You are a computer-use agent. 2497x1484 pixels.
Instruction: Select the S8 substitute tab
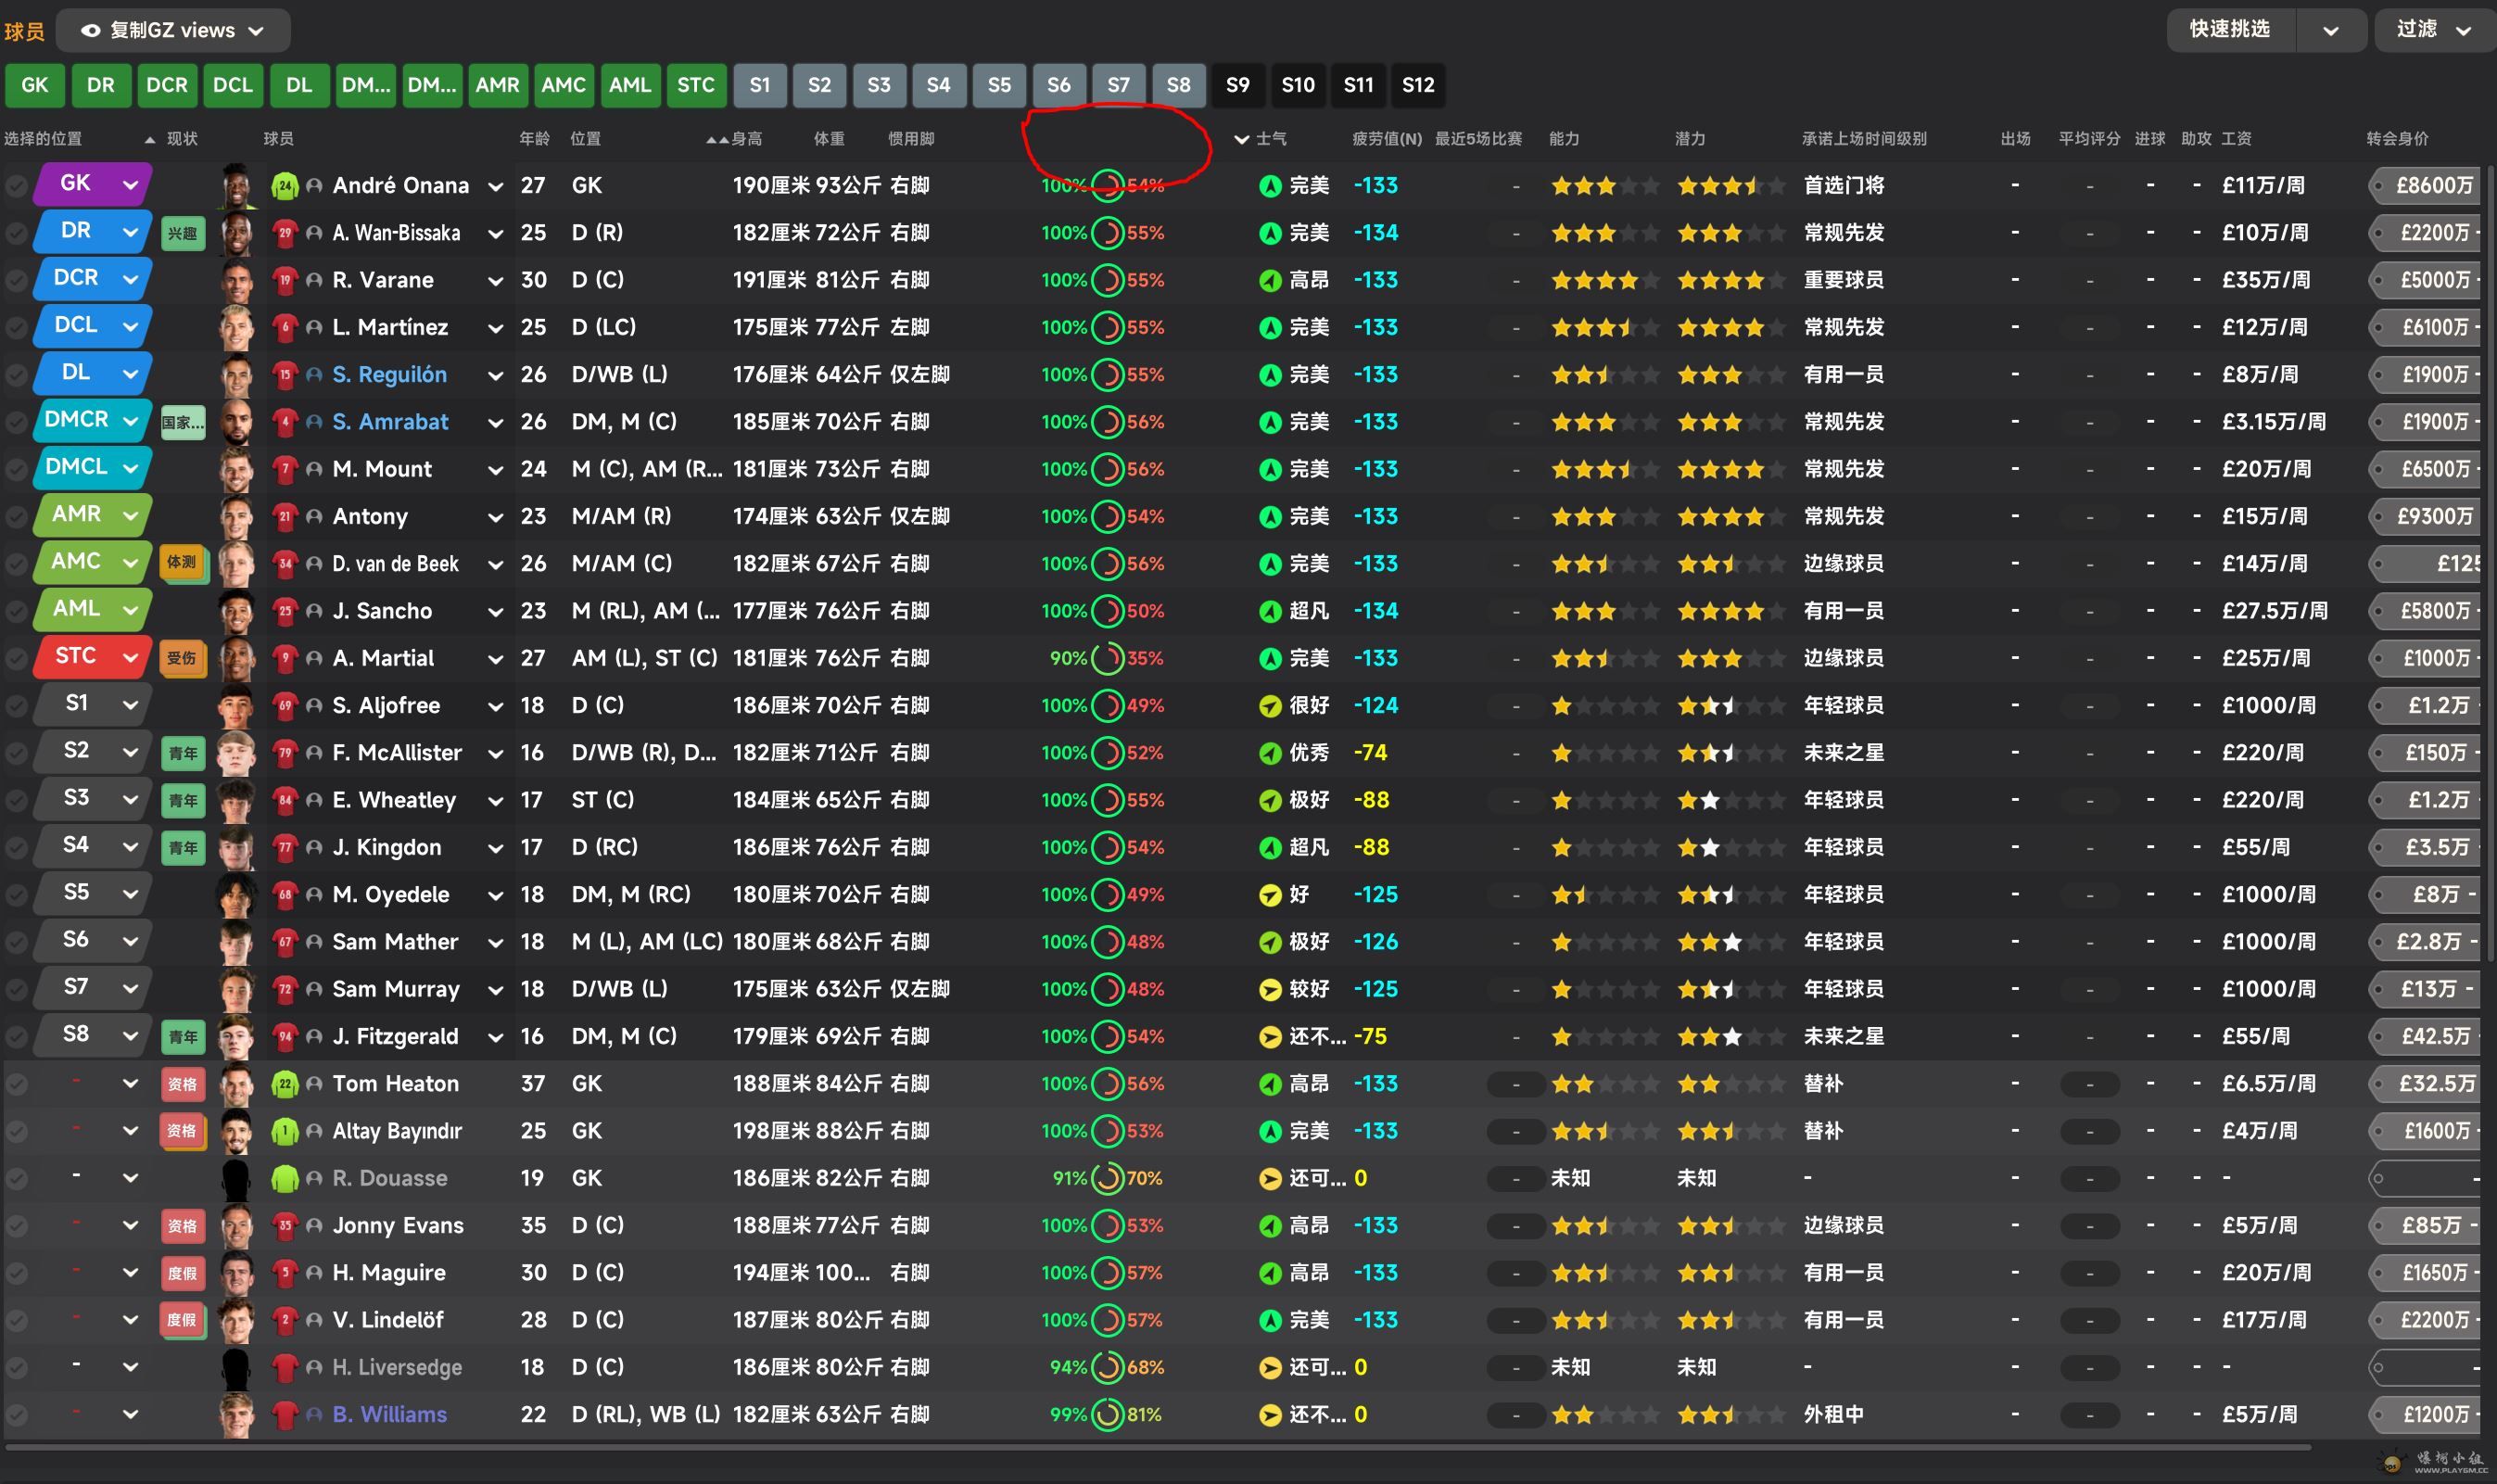point(1178,85)
